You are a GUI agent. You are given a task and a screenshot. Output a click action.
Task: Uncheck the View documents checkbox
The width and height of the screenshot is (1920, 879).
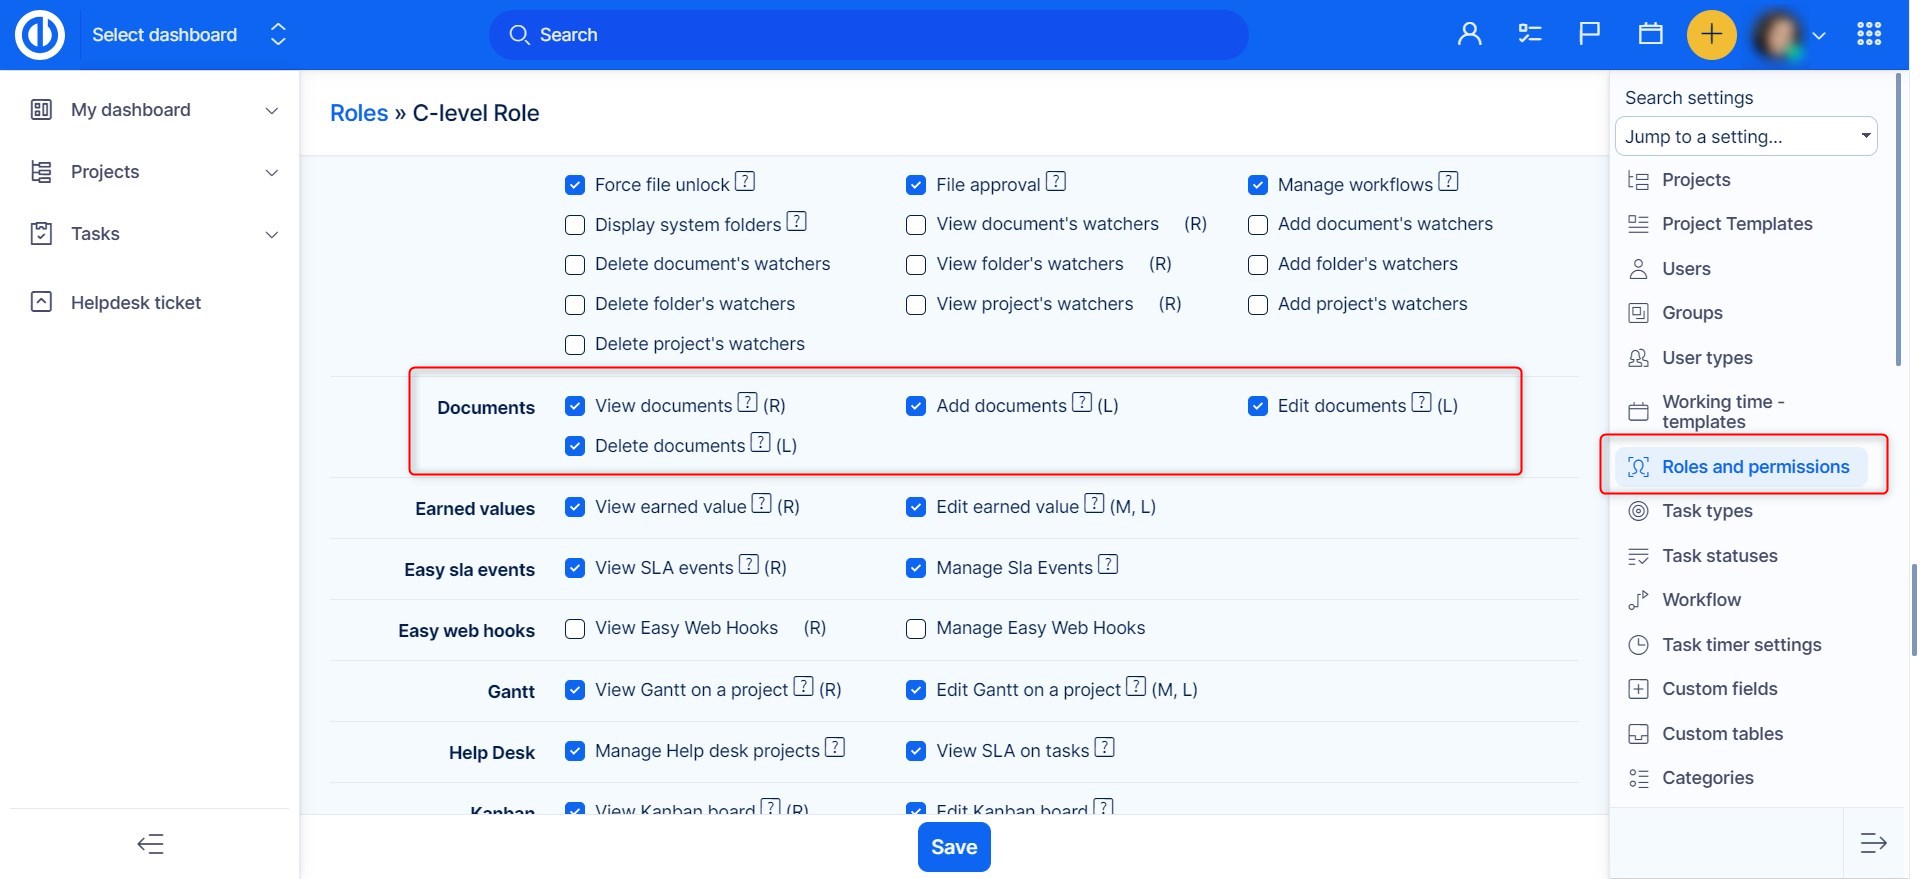[575, 406]
